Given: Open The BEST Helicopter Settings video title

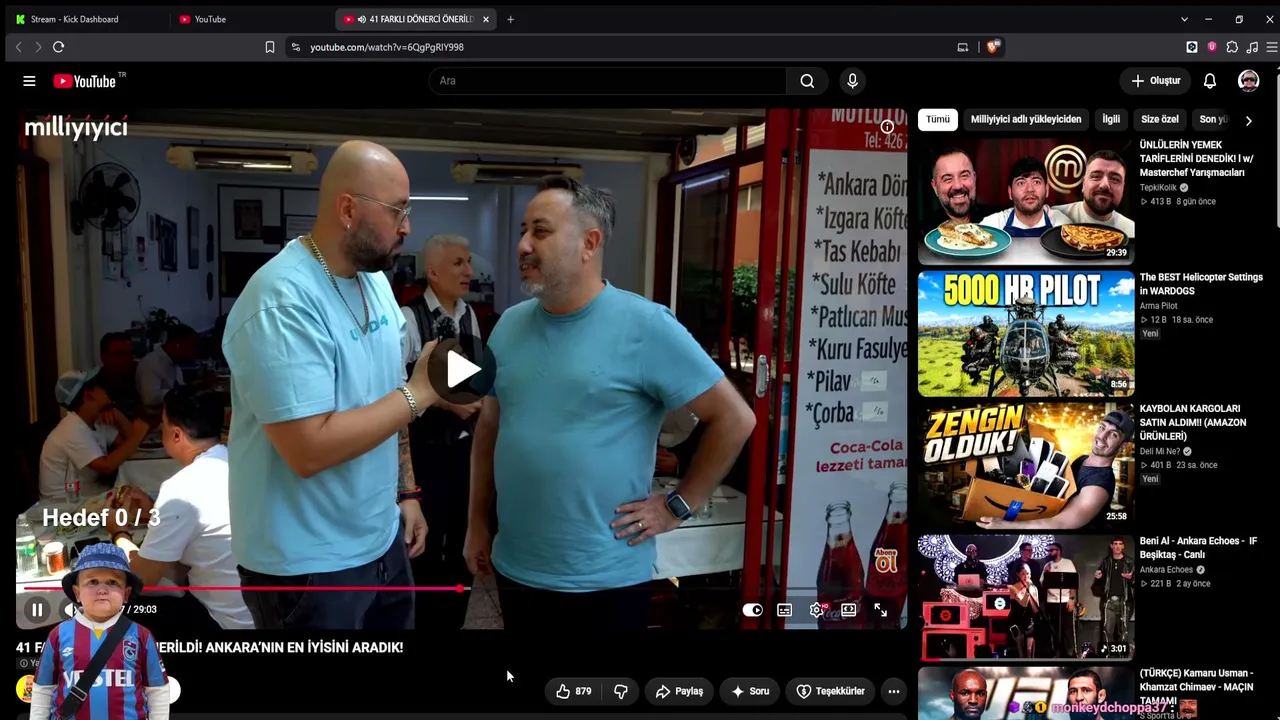Looking at the screenshot, I should pos(1201,284).
